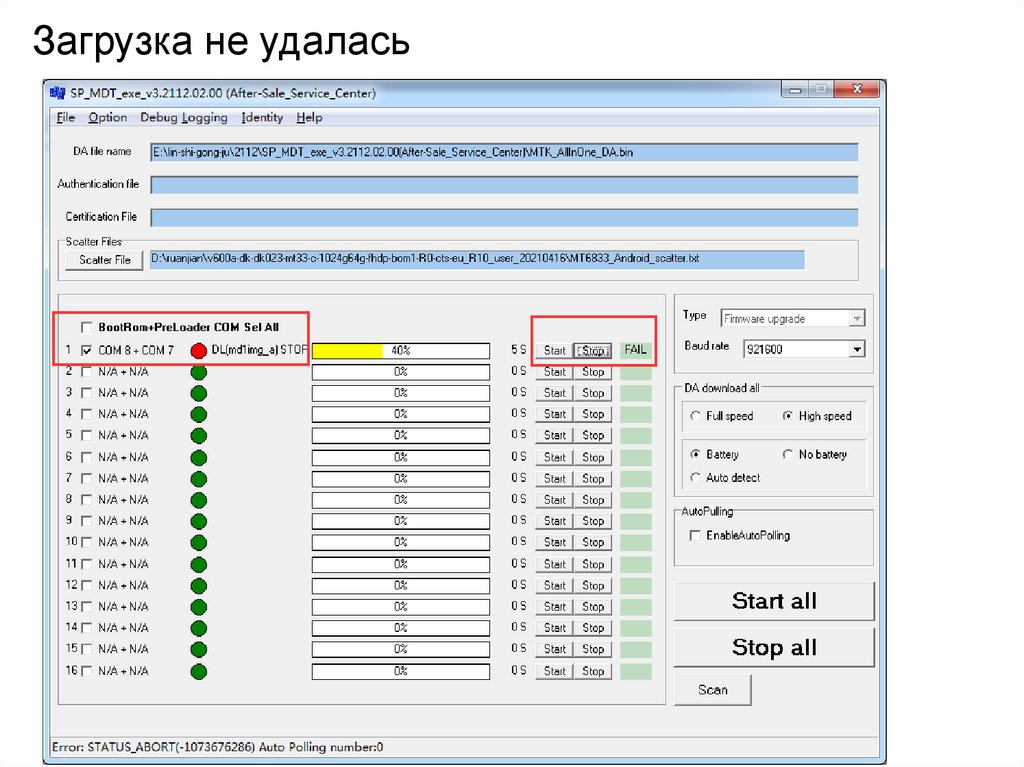The height and width of the screenshot is (767, 1024).
Task: Enable the EnableAutoPolling checkbox
Action: (695, 536)
